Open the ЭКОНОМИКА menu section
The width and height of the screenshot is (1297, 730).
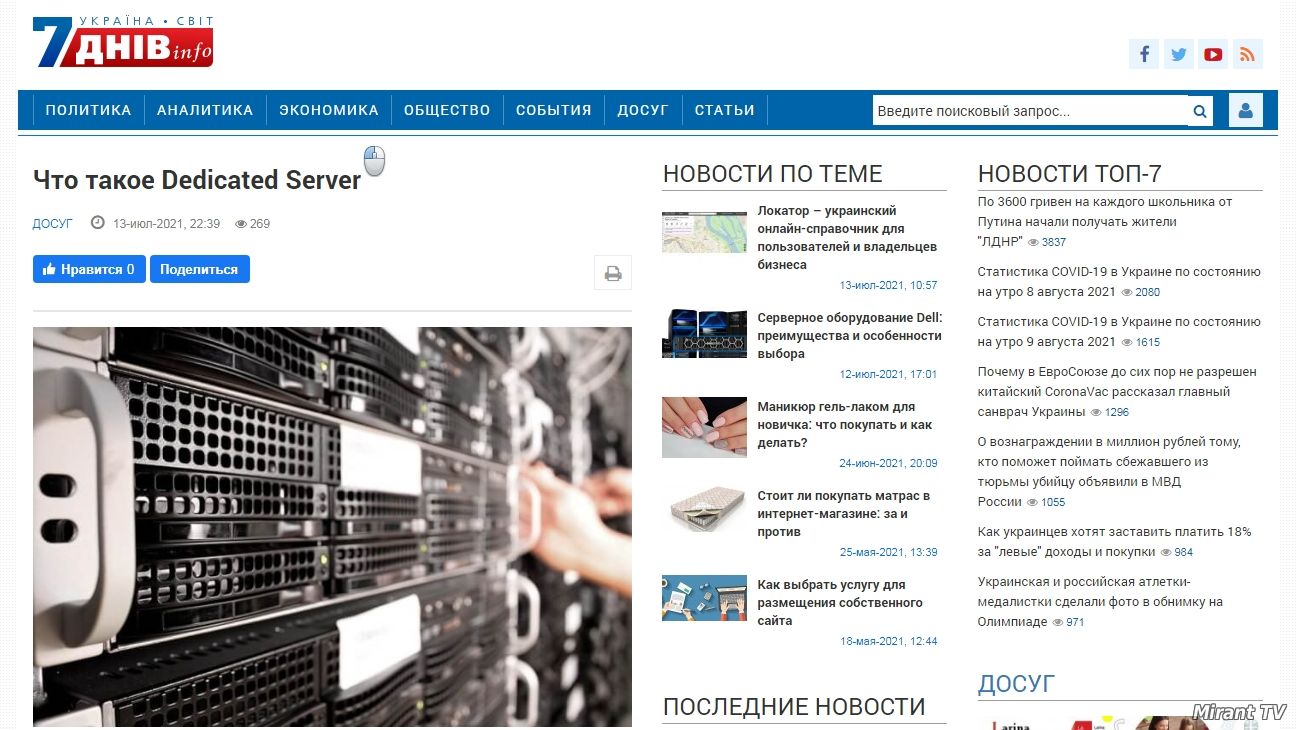pyautogui.click(x=329, y=110)
